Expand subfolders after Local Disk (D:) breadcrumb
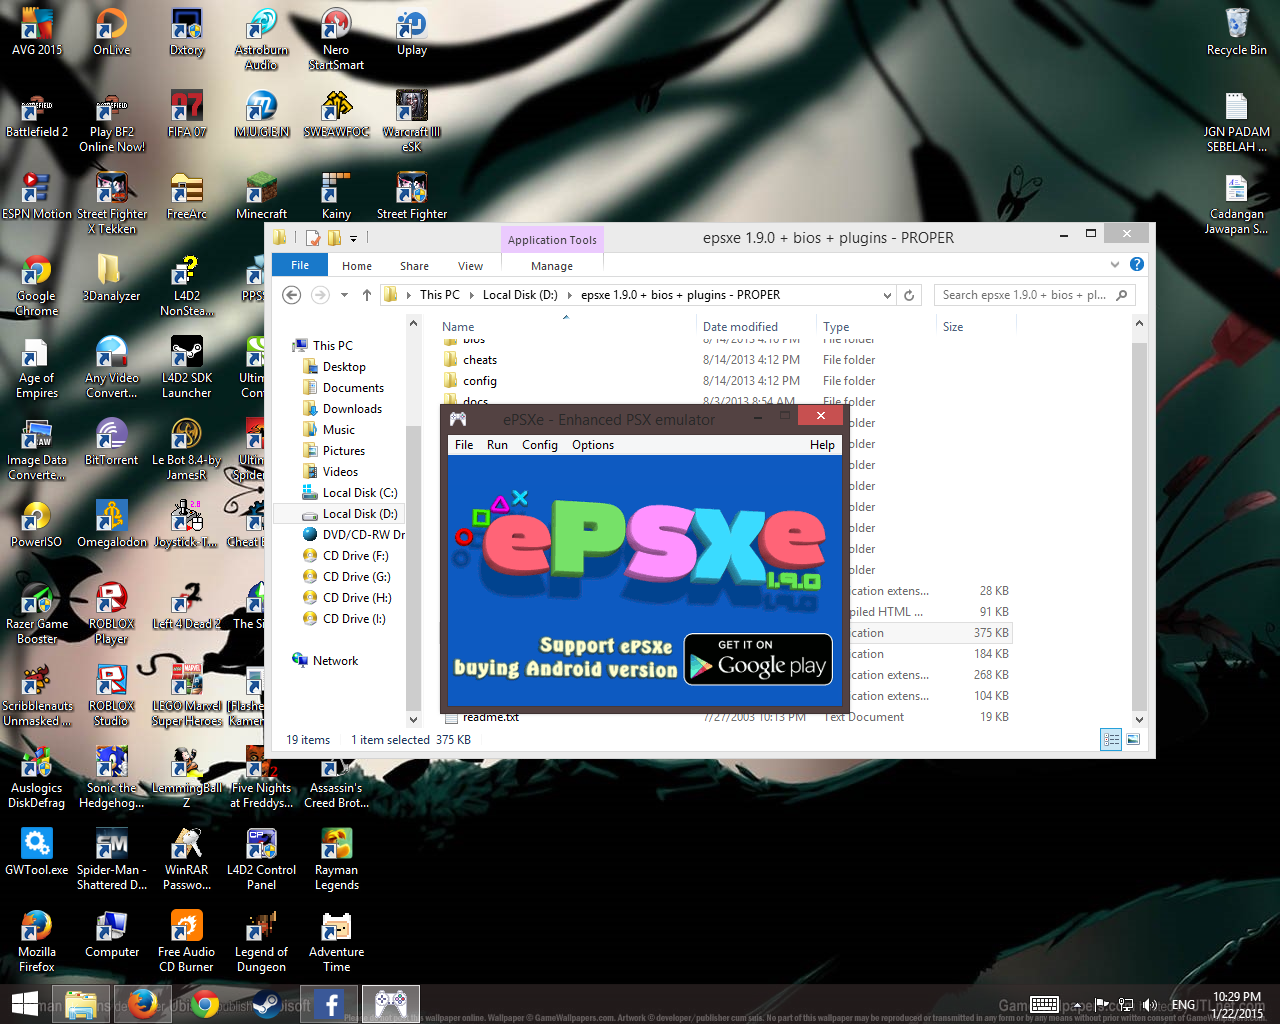This screenshot has height=1024, width=1280. 570,295
